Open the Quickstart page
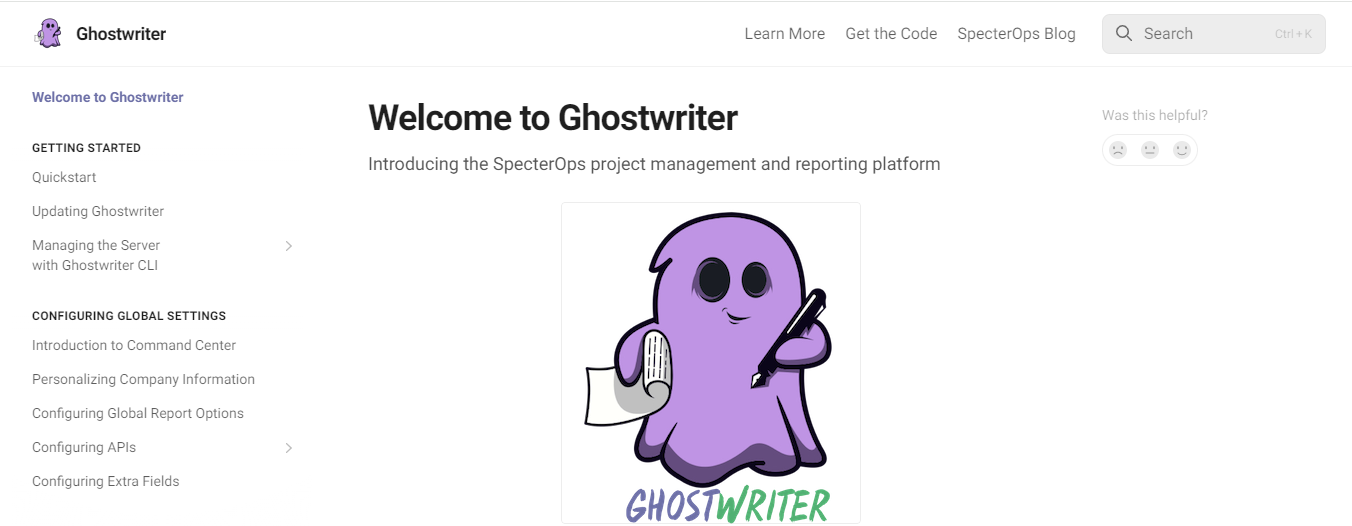This screenshot has height=526, width=1352. coord(64,177)
